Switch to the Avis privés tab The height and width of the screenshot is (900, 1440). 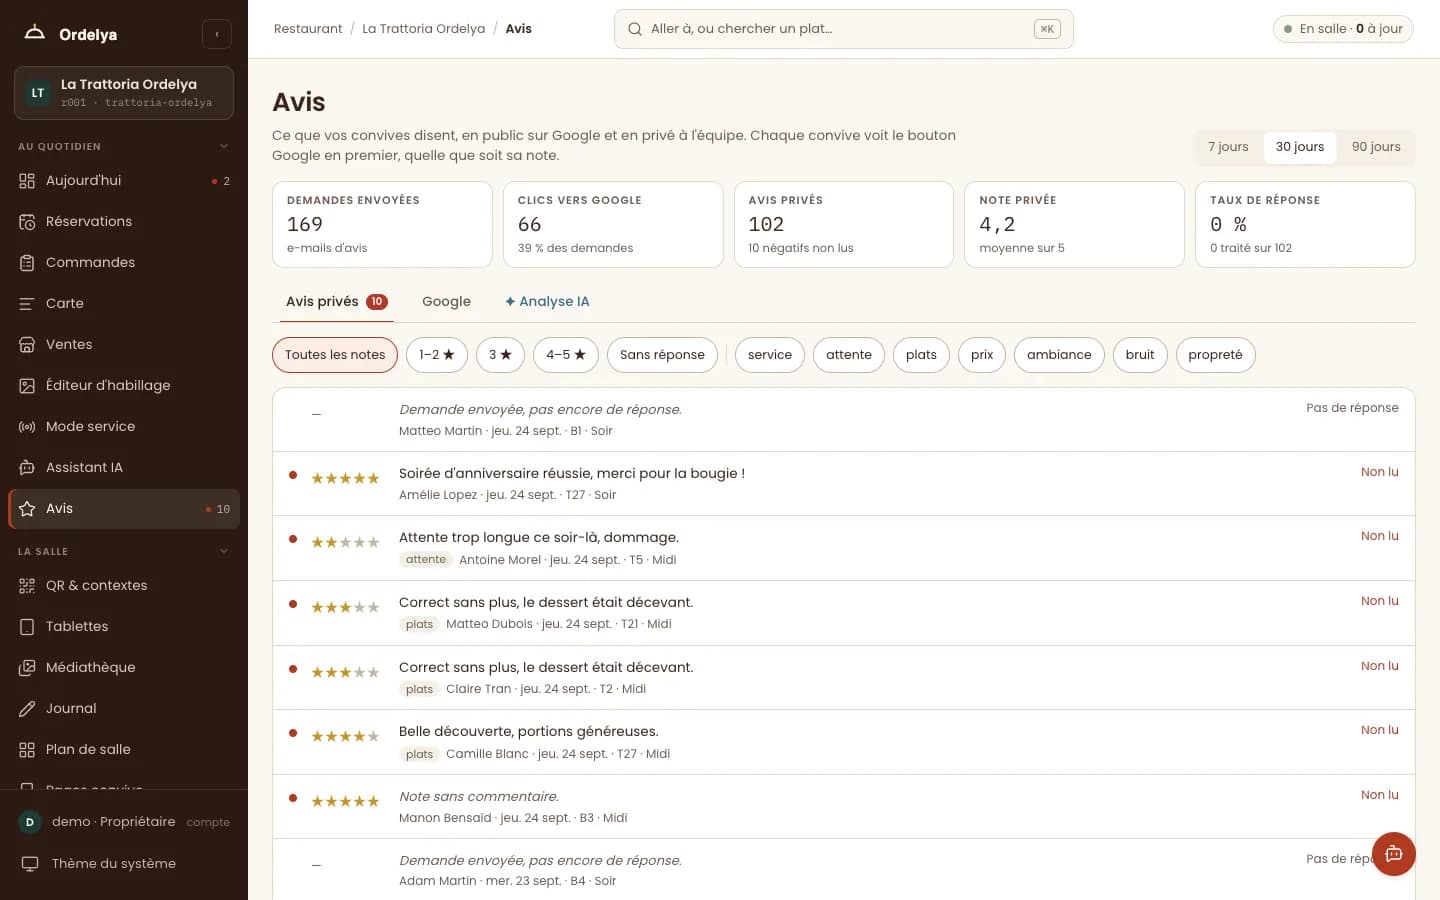(336, 302)
